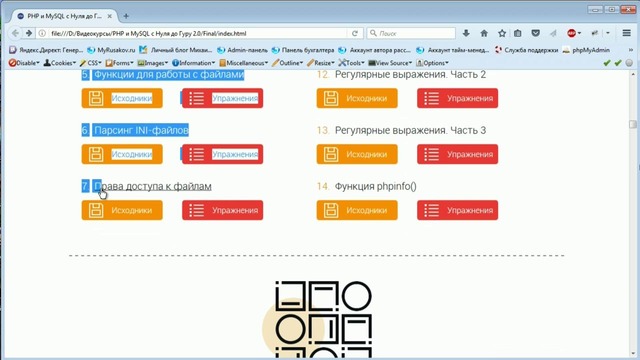640x360 pixels.
Task: Click Упражнения button under lesson 6
Action: tap(222, 154)
